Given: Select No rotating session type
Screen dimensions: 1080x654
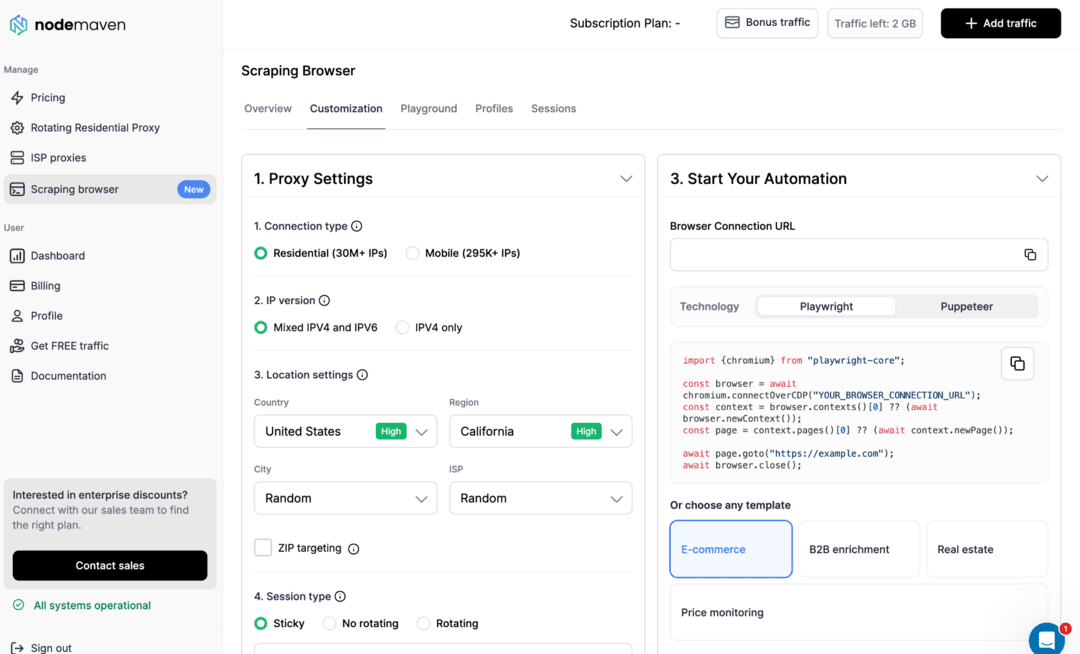Looking at the screenshot, I should point(329,624).
